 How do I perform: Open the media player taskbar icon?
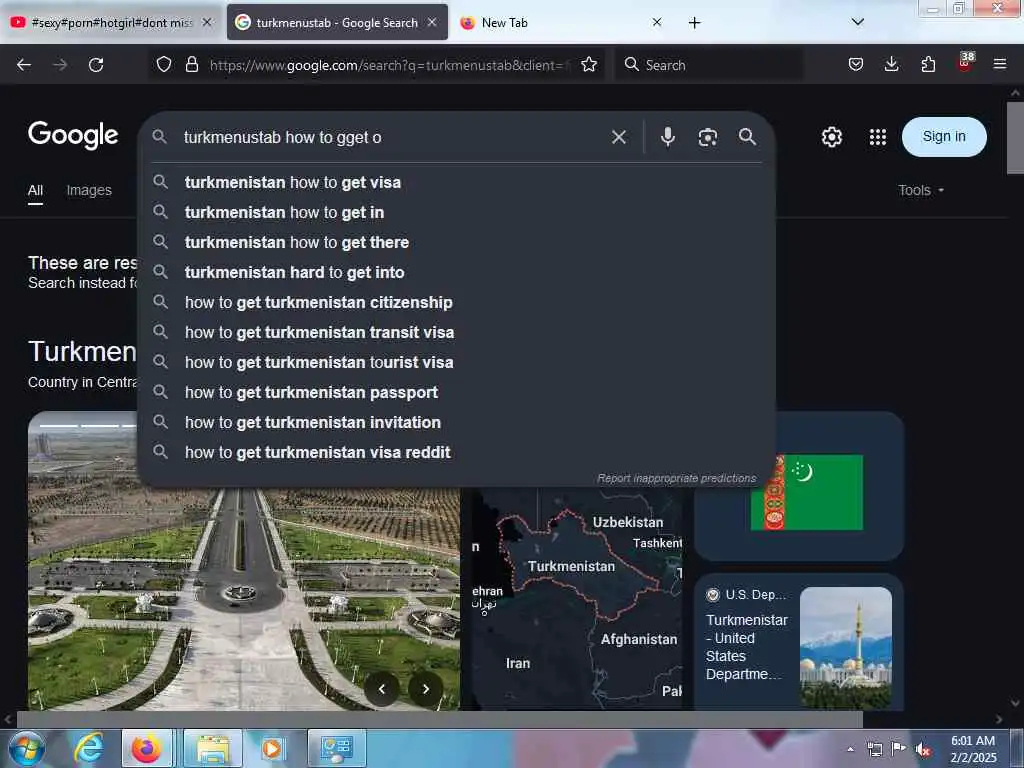272,748
